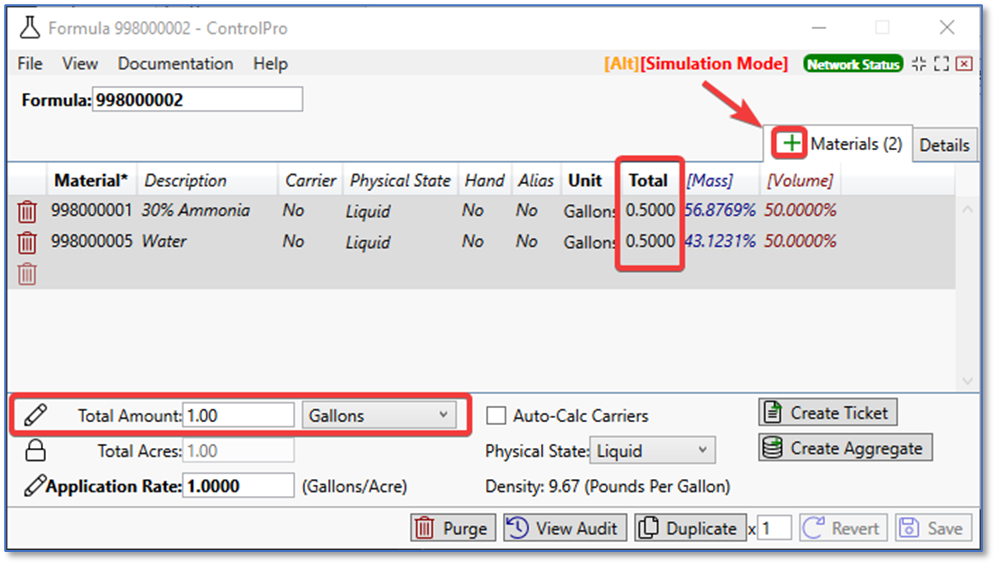Toggle the lock icon next to Total Acres
The width and height of the screenshot is (996, 565).
click(x=35, y=450)
